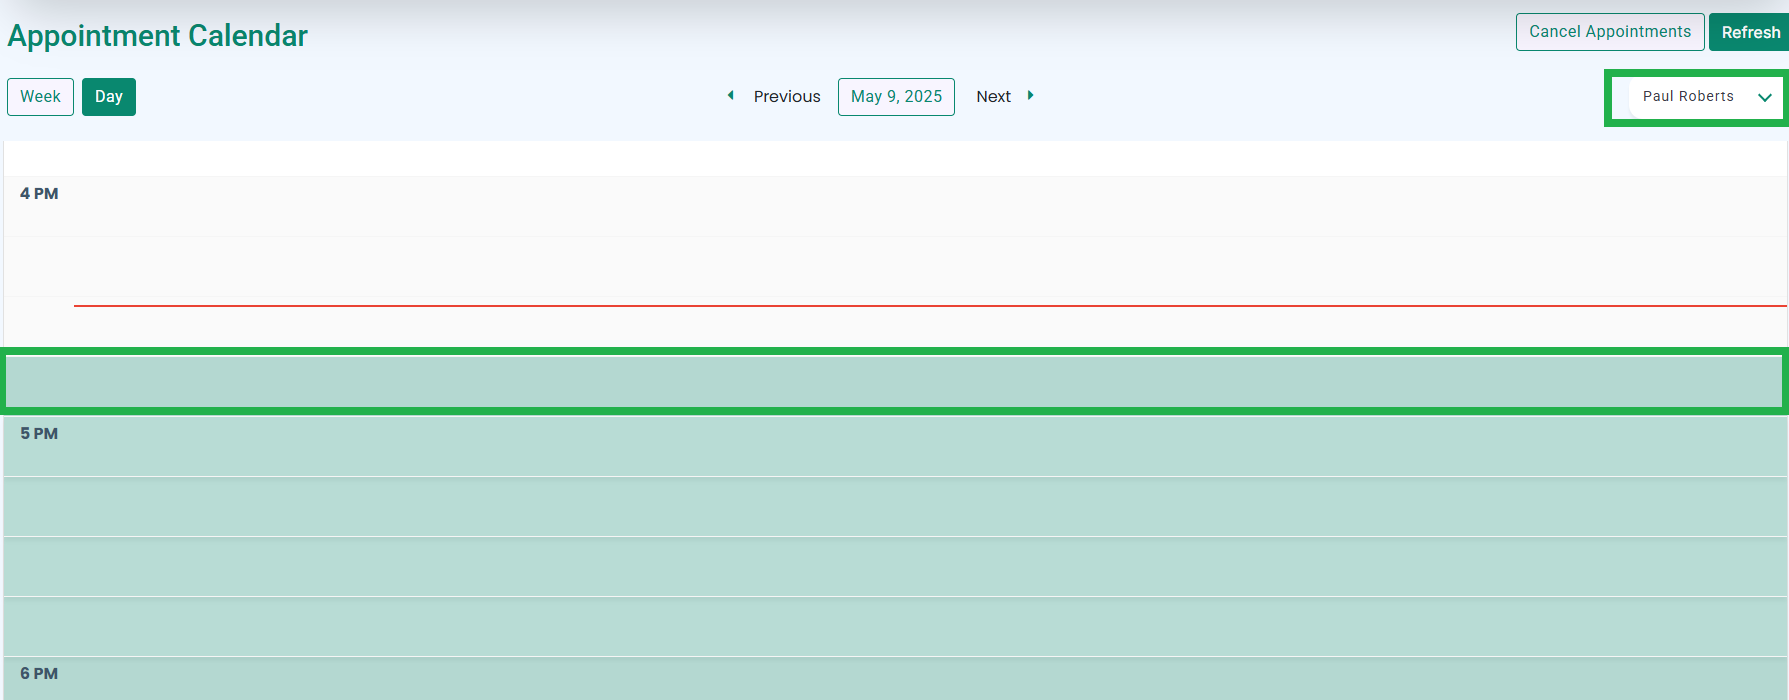This screenshot has height=700, width=1789.
Task: Go to the Previous day label
Action: click(787, 97)
